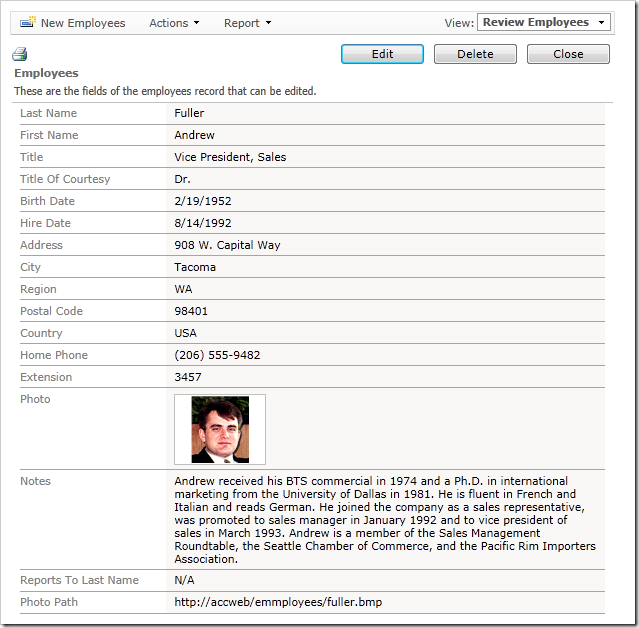Click the Reports To Last Name label
This screenshot has height=628, width=639.
pyautogui.click(x=79, y=580)
